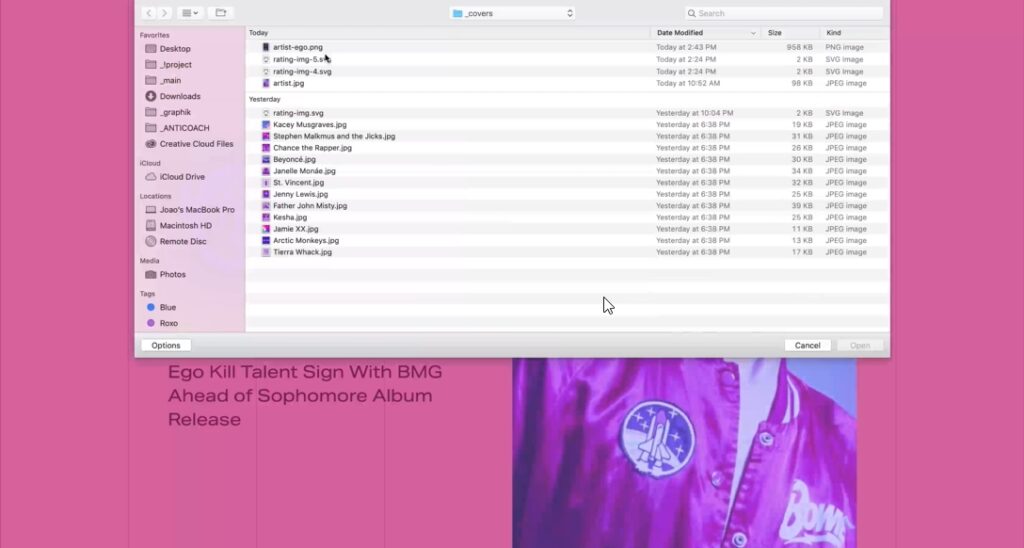The image size is (1024, 548).
Task: Open iCloud Drive location
Action: [181, 177]
